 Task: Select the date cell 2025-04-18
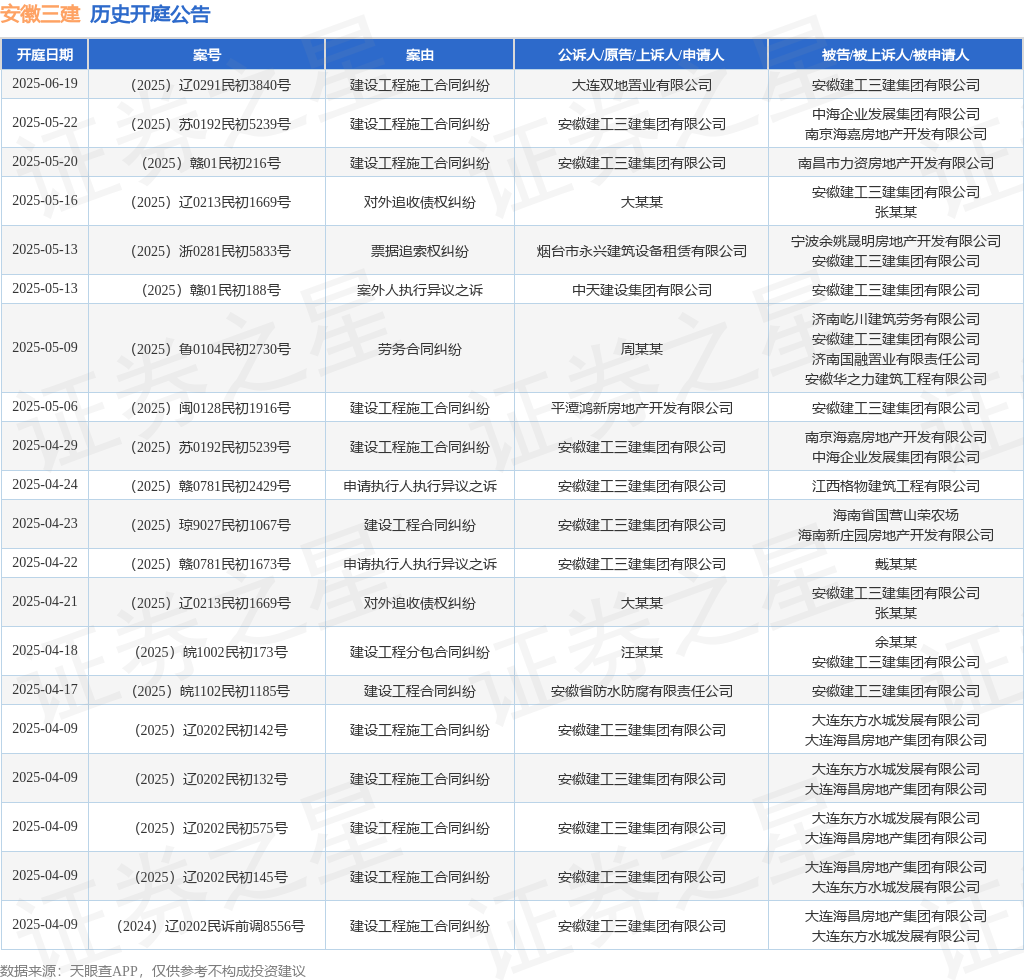tap(44, 650)
